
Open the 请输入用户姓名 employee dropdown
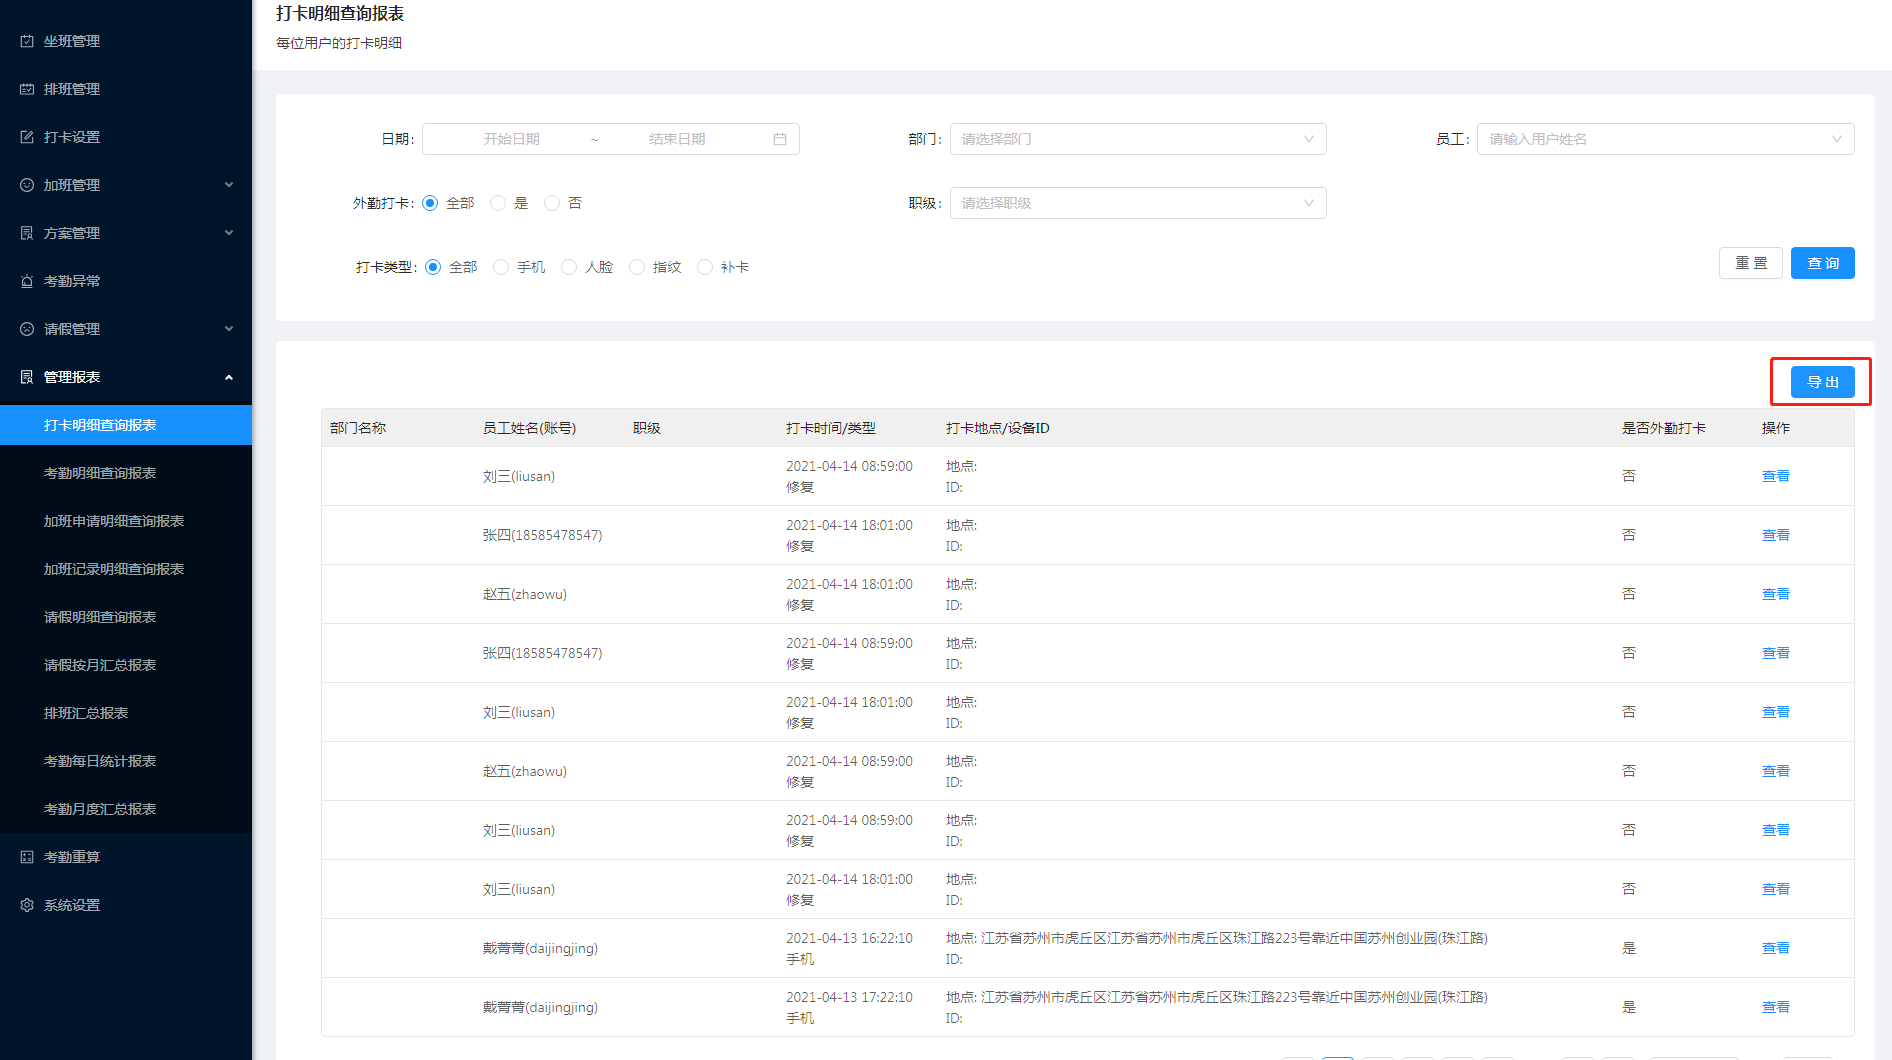coord(1665,139)
